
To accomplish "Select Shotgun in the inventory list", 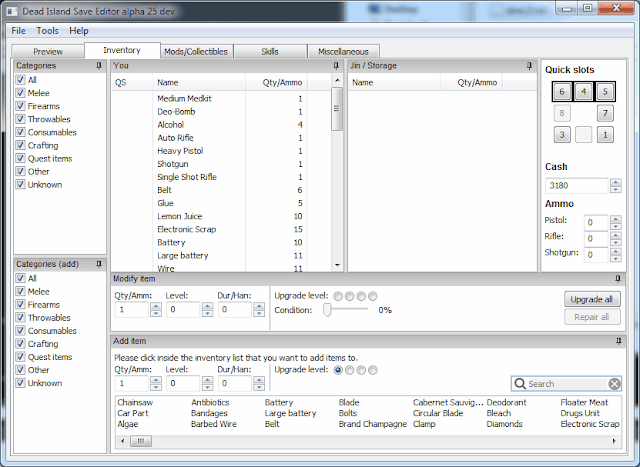I will click(x=173, y=164).
